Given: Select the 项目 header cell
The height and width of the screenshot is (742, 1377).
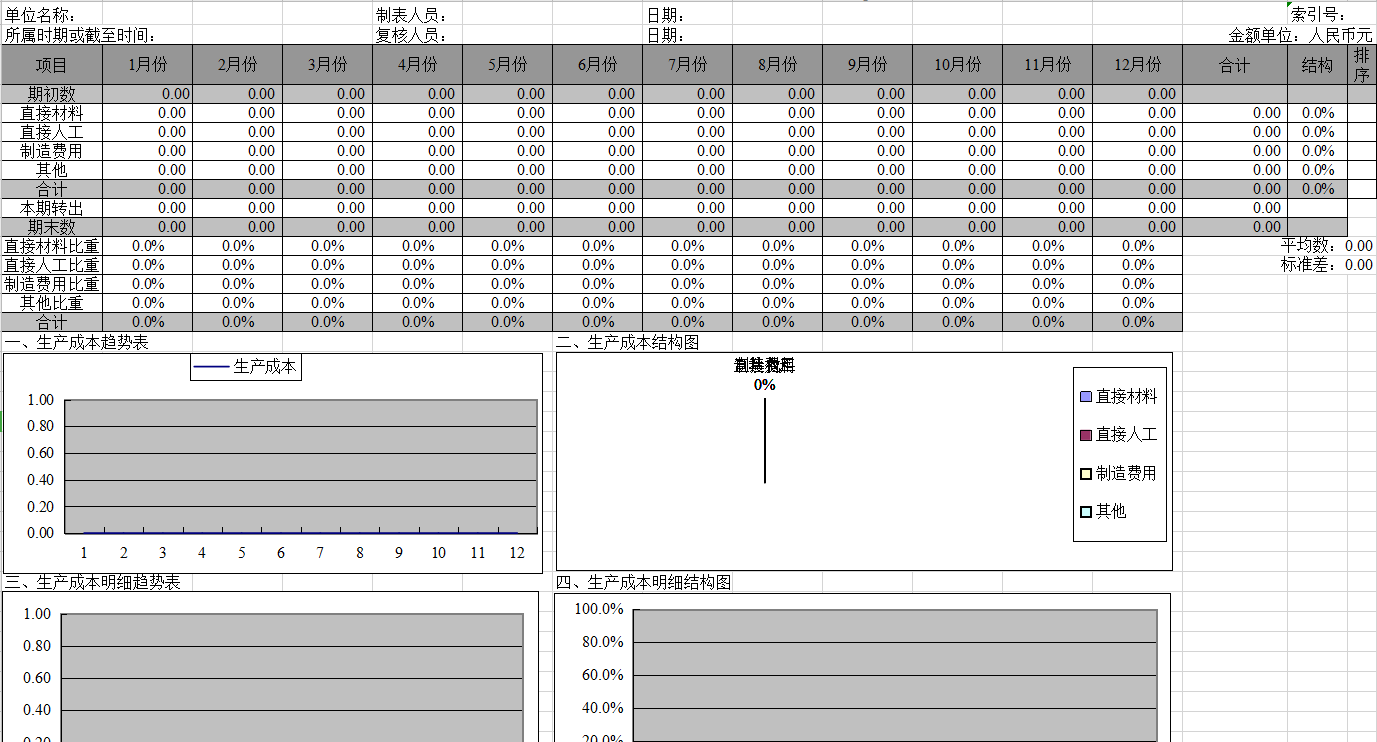Looking at the screenshot, I should 52,65.
